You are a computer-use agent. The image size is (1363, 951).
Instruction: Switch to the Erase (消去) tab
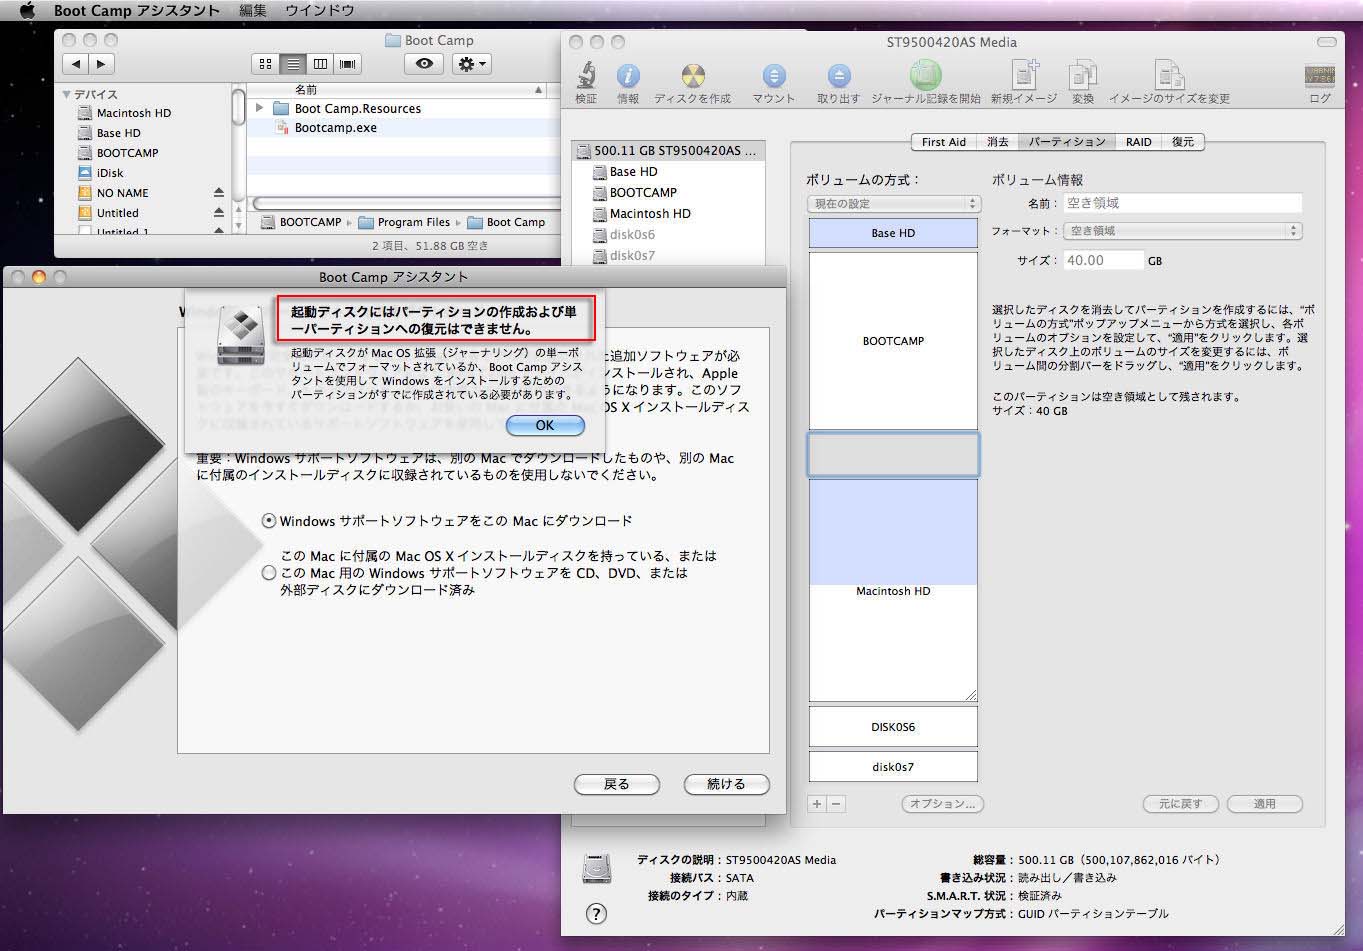[997, 142]
